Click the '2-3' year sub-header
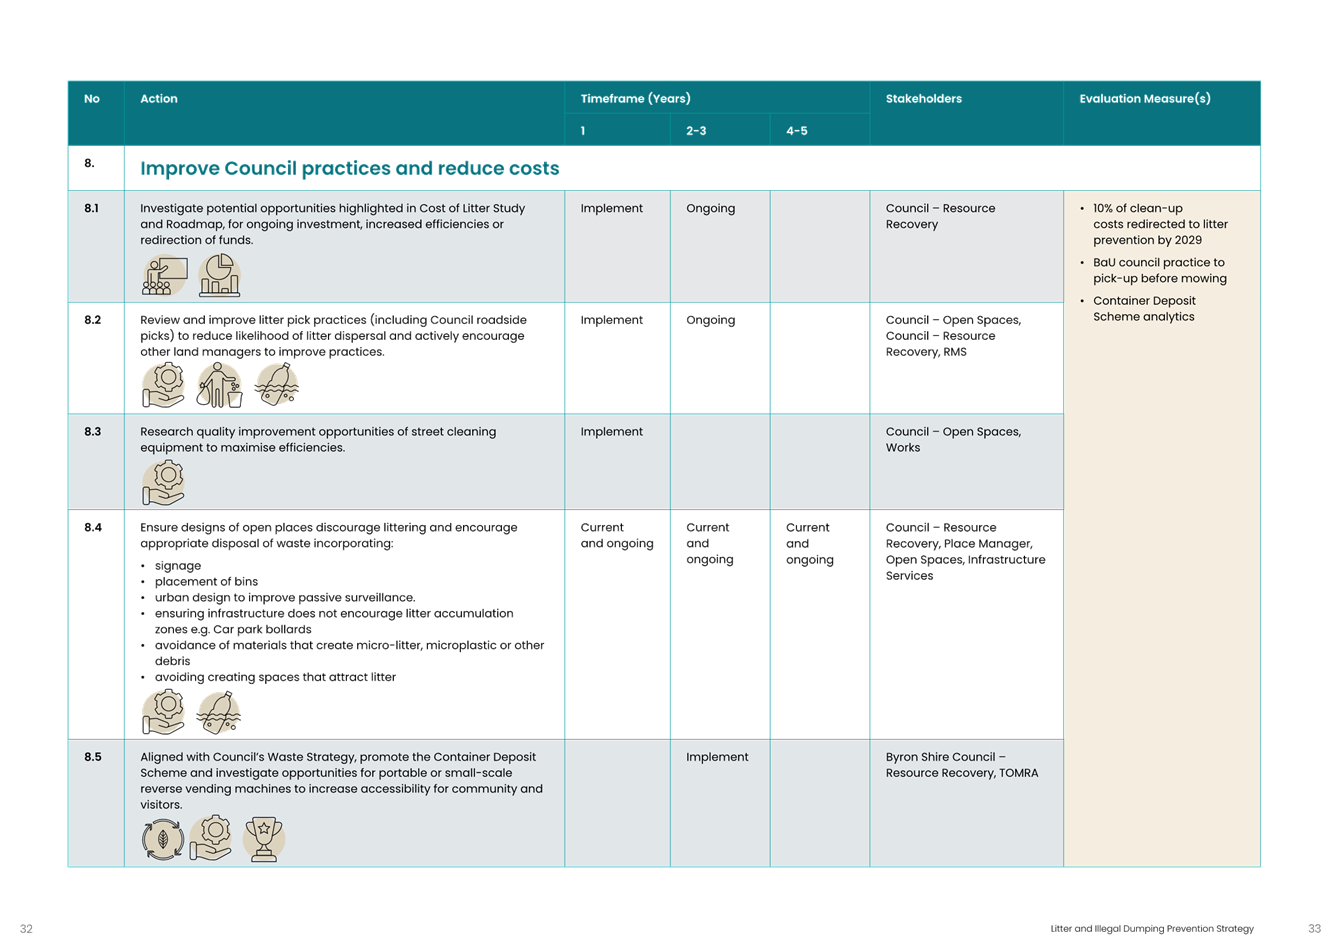 click(x=696, y=131)
